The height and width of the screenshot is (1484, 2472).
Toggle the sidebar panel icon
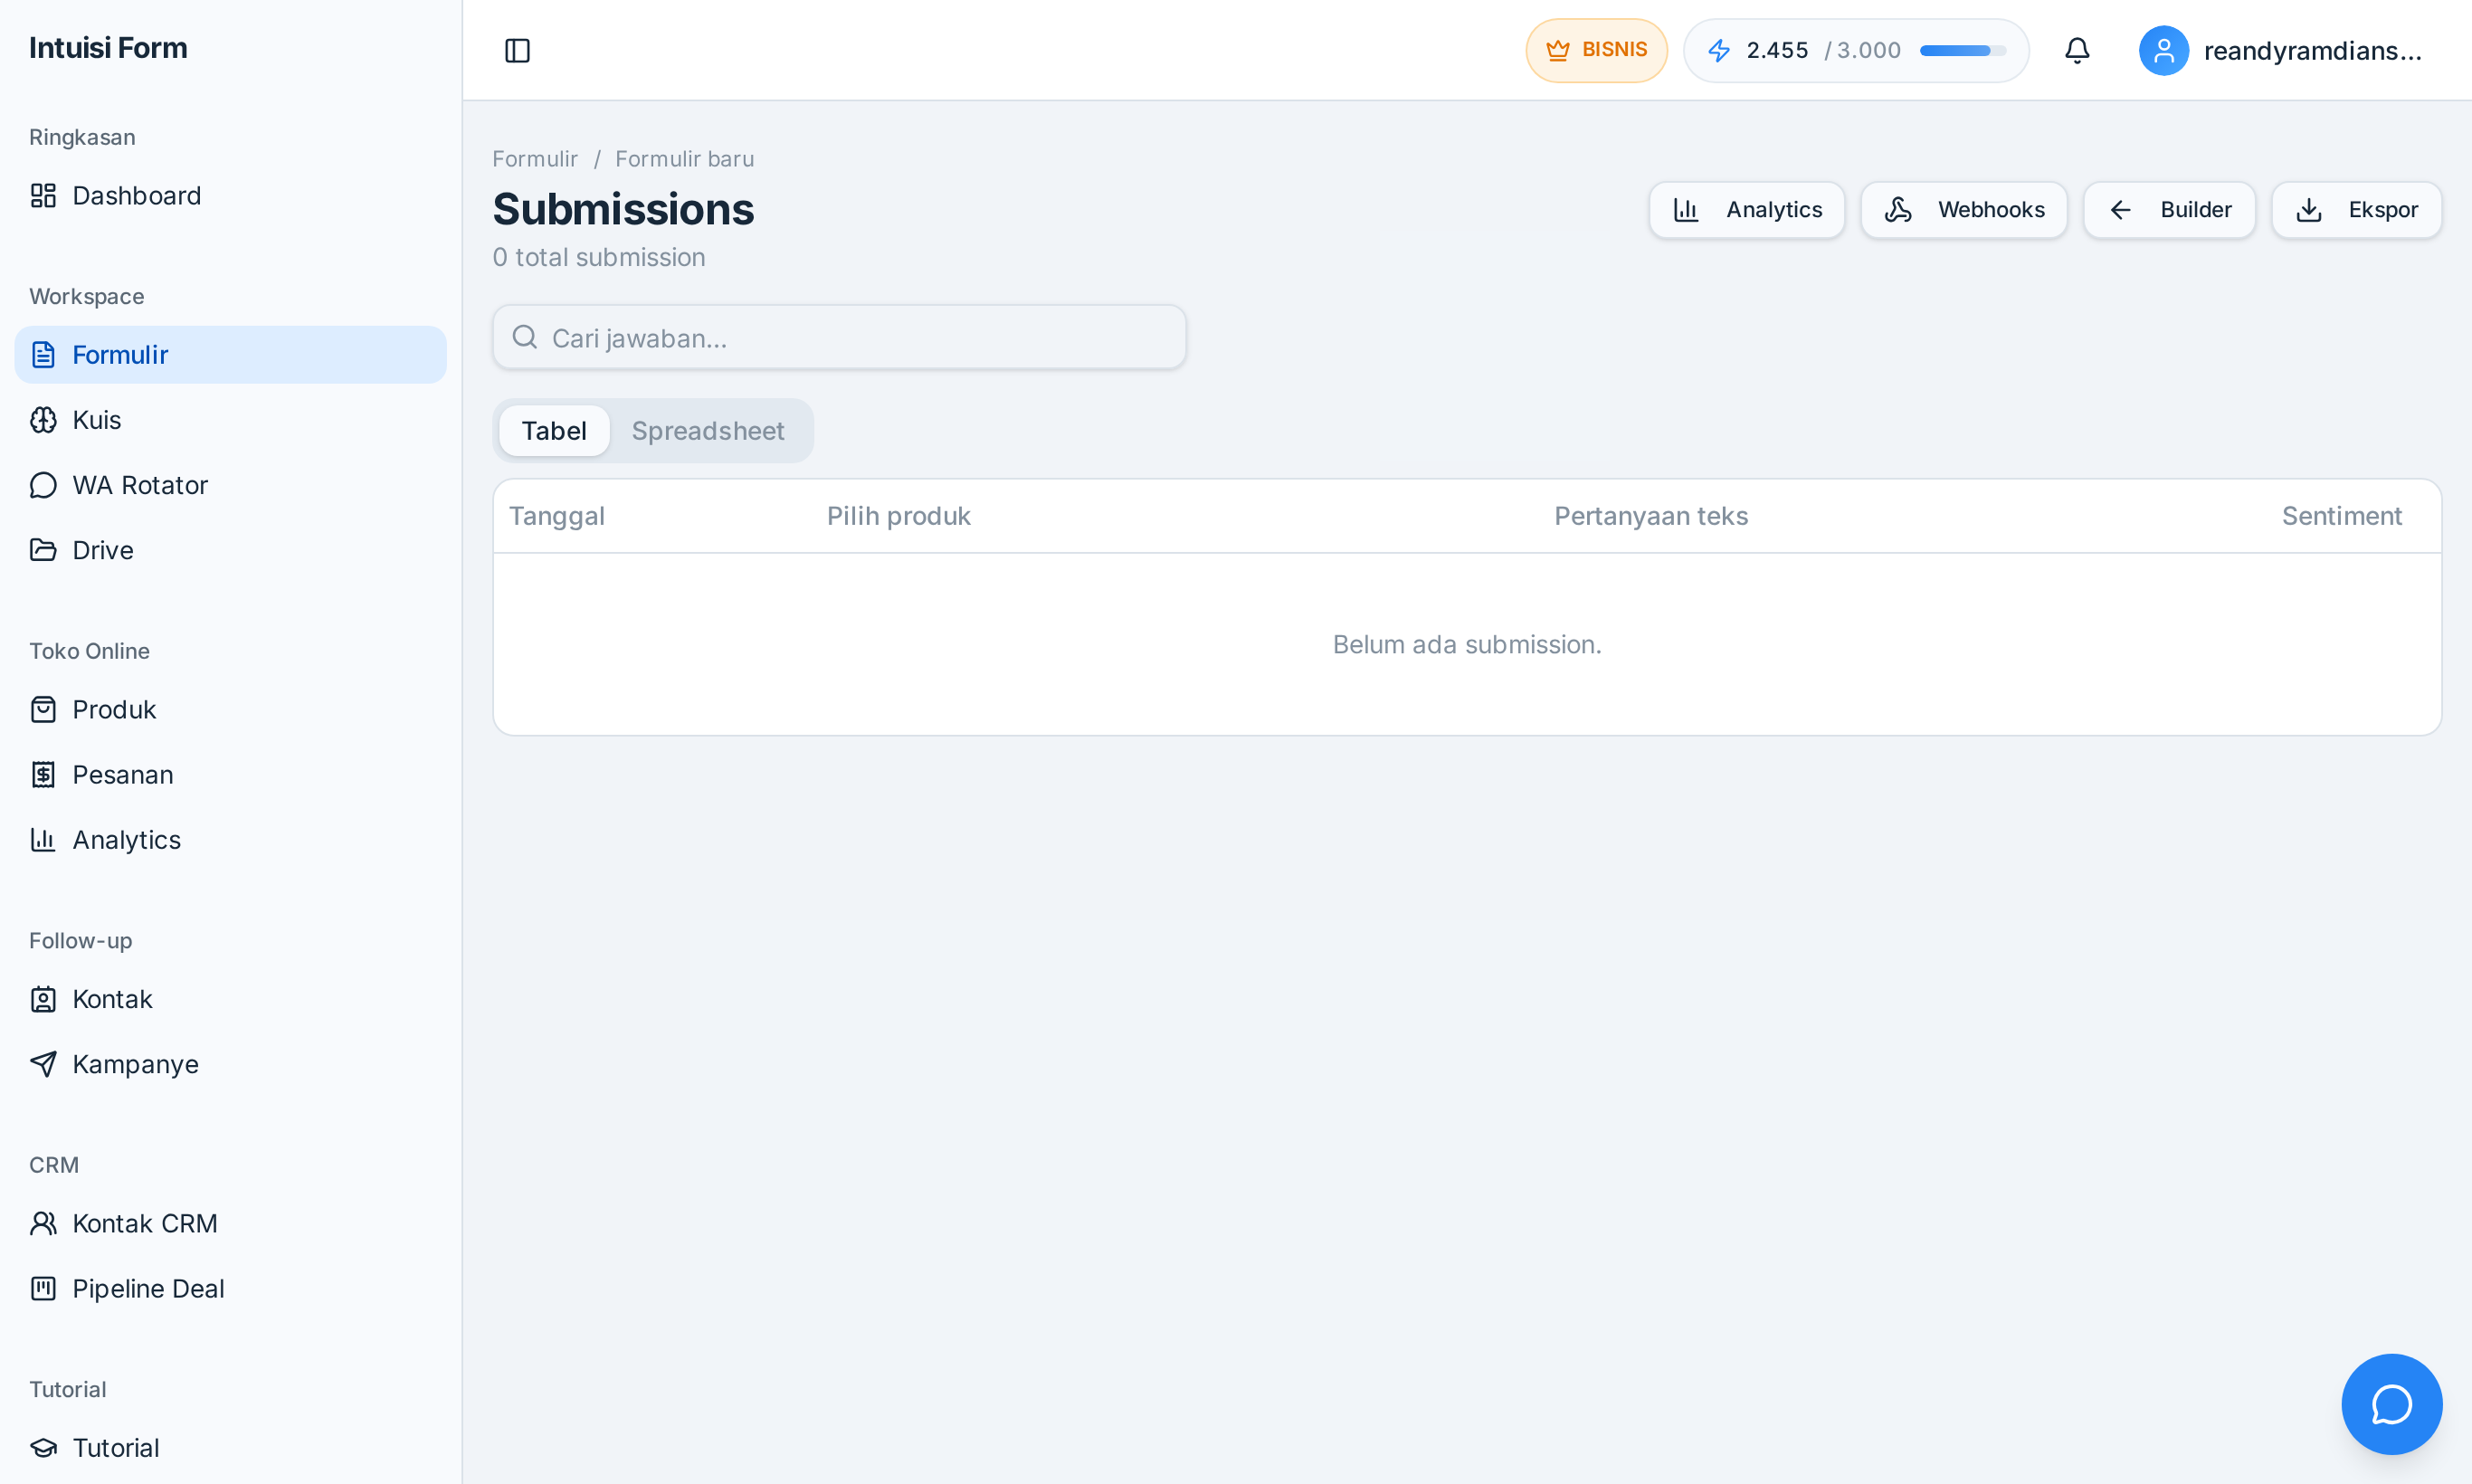[x=517, y=50]
